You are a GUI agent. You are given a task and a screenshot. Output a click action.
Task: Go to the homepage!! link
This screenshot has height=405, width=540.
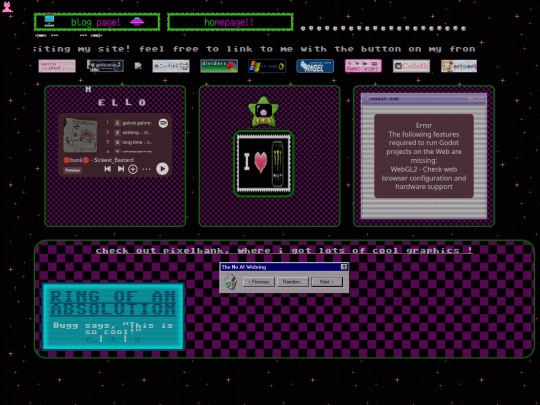pyautogui.click(x=230, y=22)
